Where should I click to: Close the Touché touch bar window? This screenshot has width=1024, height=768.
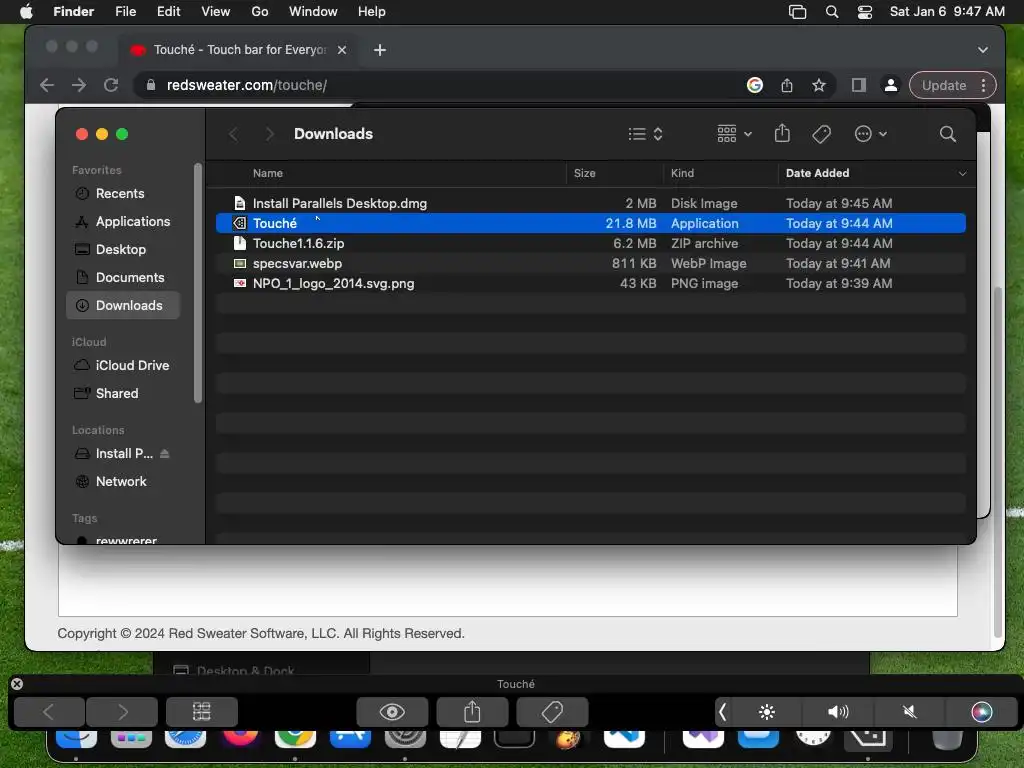click(17, 684)
